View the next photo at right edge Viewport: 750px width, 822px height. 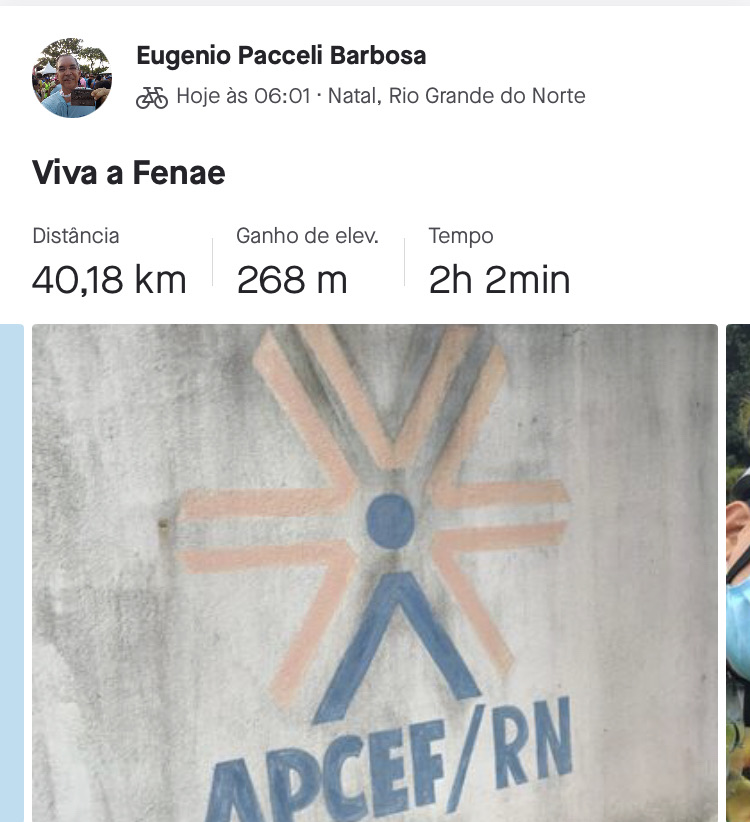[x=738, y=573]
